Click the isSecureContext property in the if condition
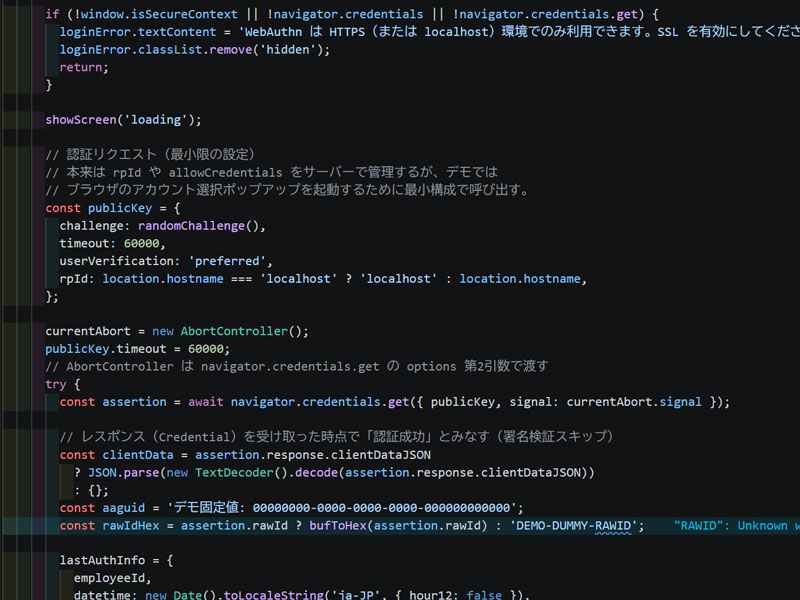800x600 pixels. [x=185, y=14]
